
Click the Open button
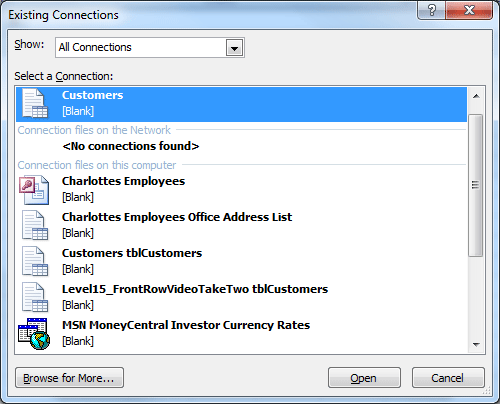click(364, 378)
